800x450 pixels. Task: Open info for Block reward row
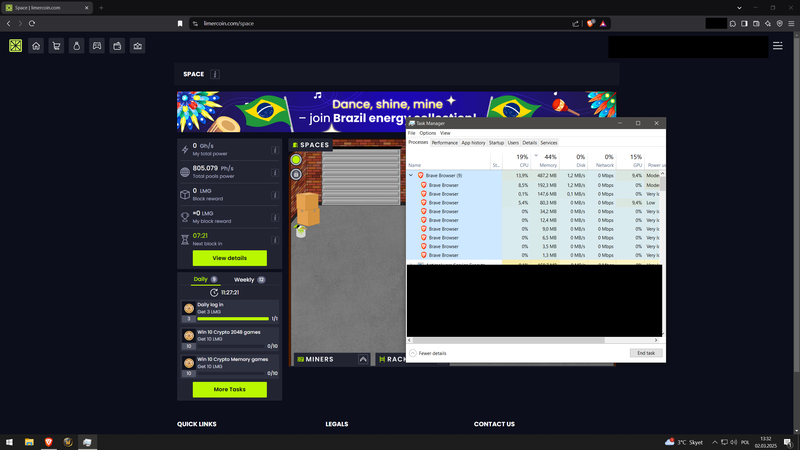[274, 195]
